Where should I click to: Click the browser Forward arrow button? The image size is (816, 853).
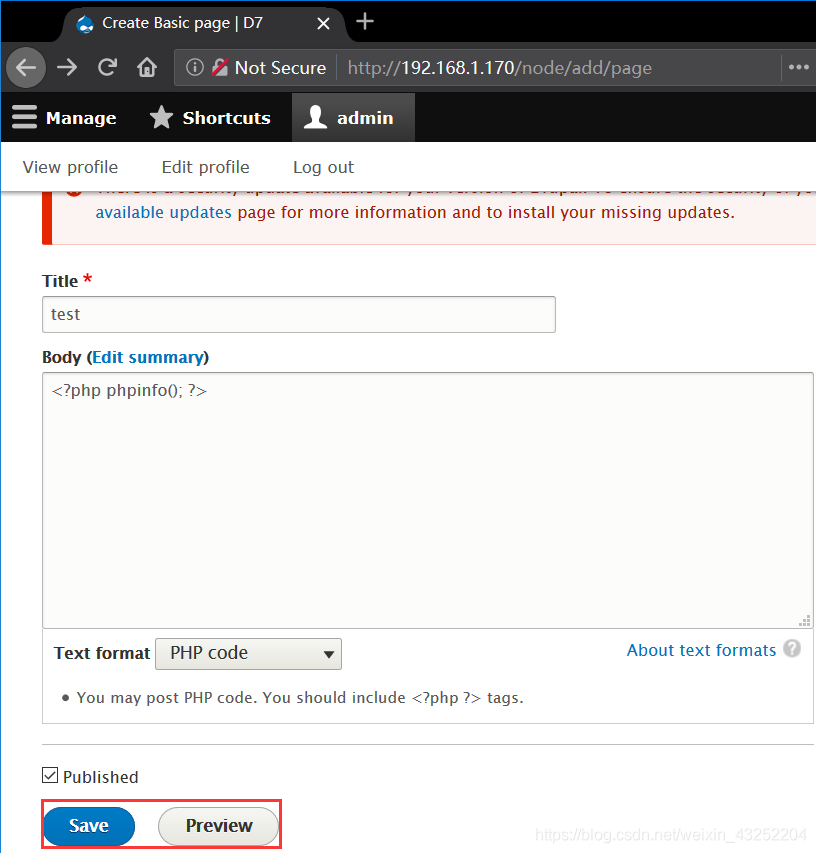67,68
